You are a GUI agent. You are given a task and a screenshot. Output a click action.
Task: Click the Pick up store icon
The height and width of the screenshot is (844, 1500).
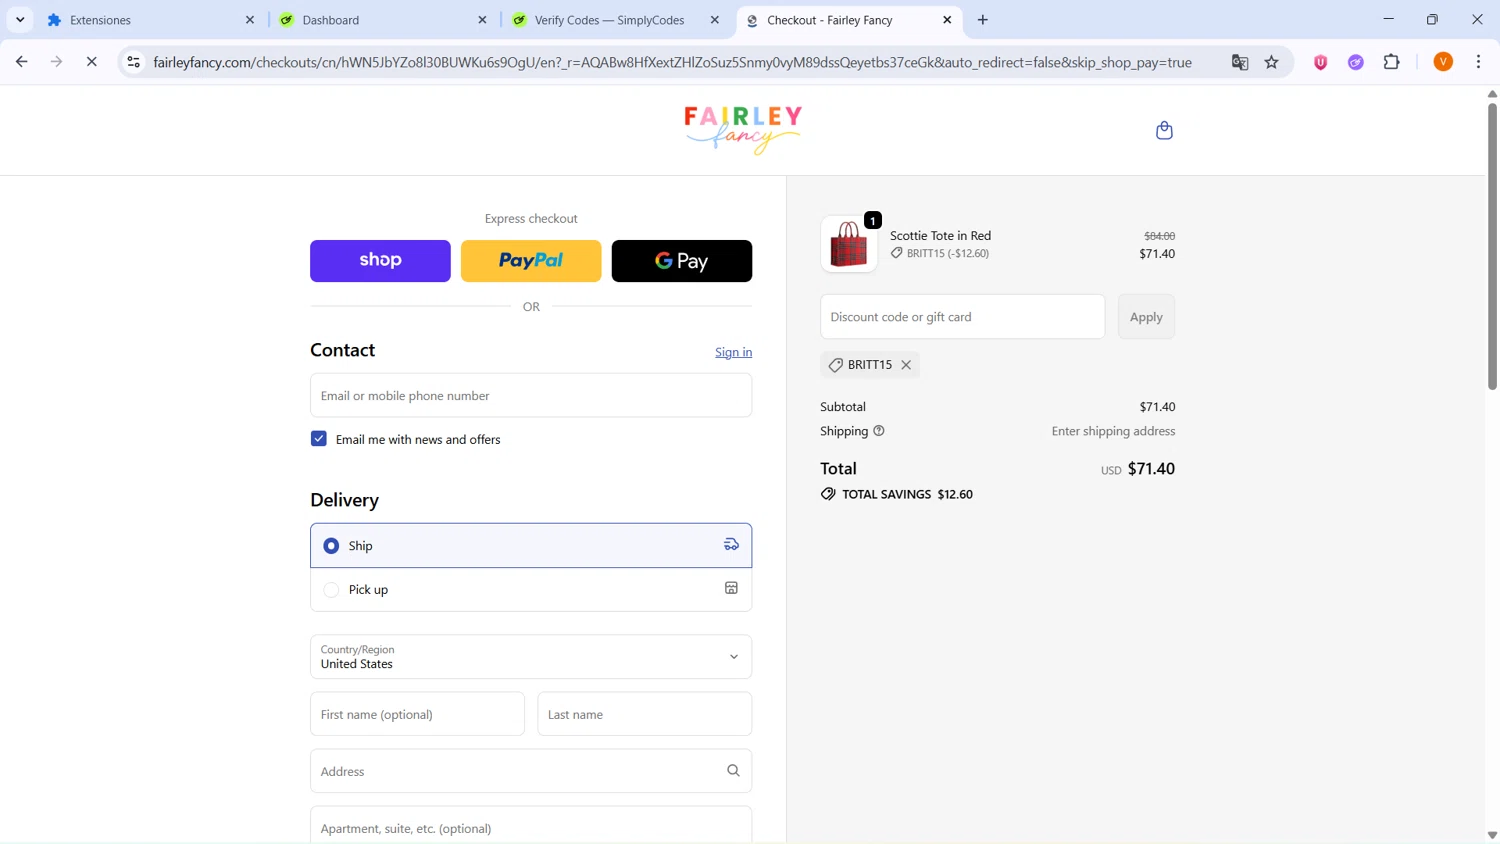pyautogui.click(x=732, y=589)
